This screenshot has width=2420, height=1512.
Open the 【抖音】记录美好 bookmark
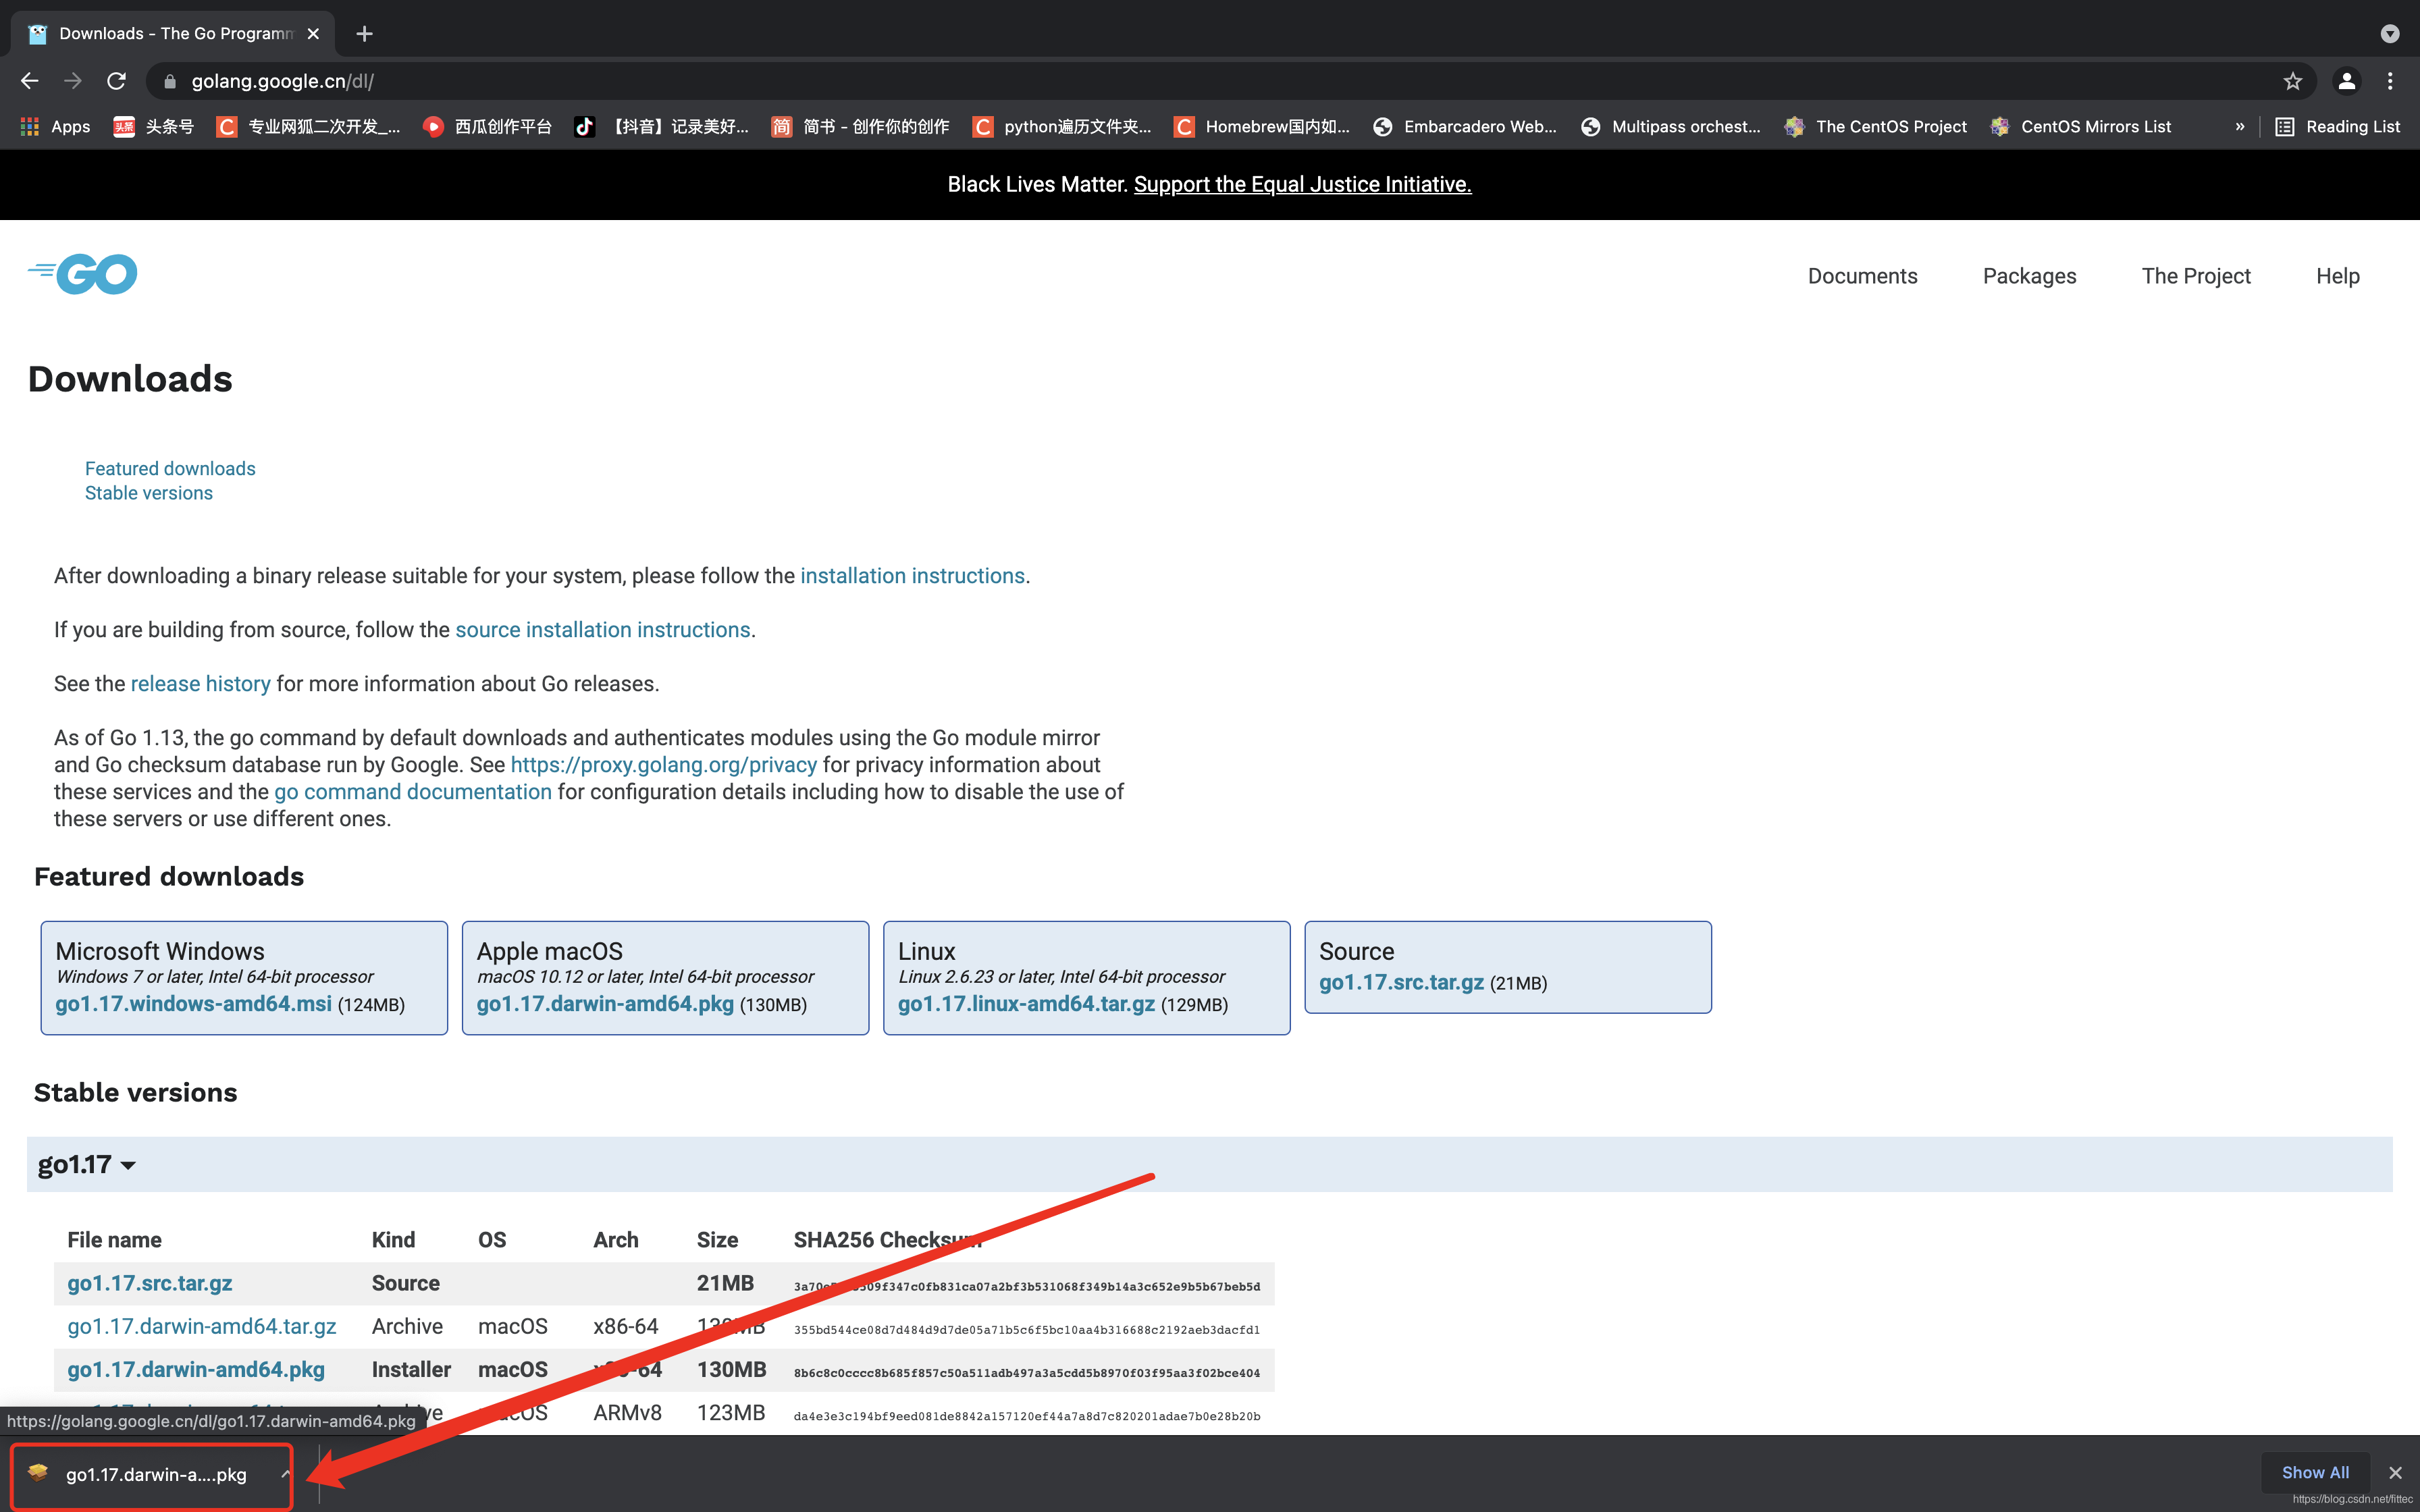(x=661, y=127)
